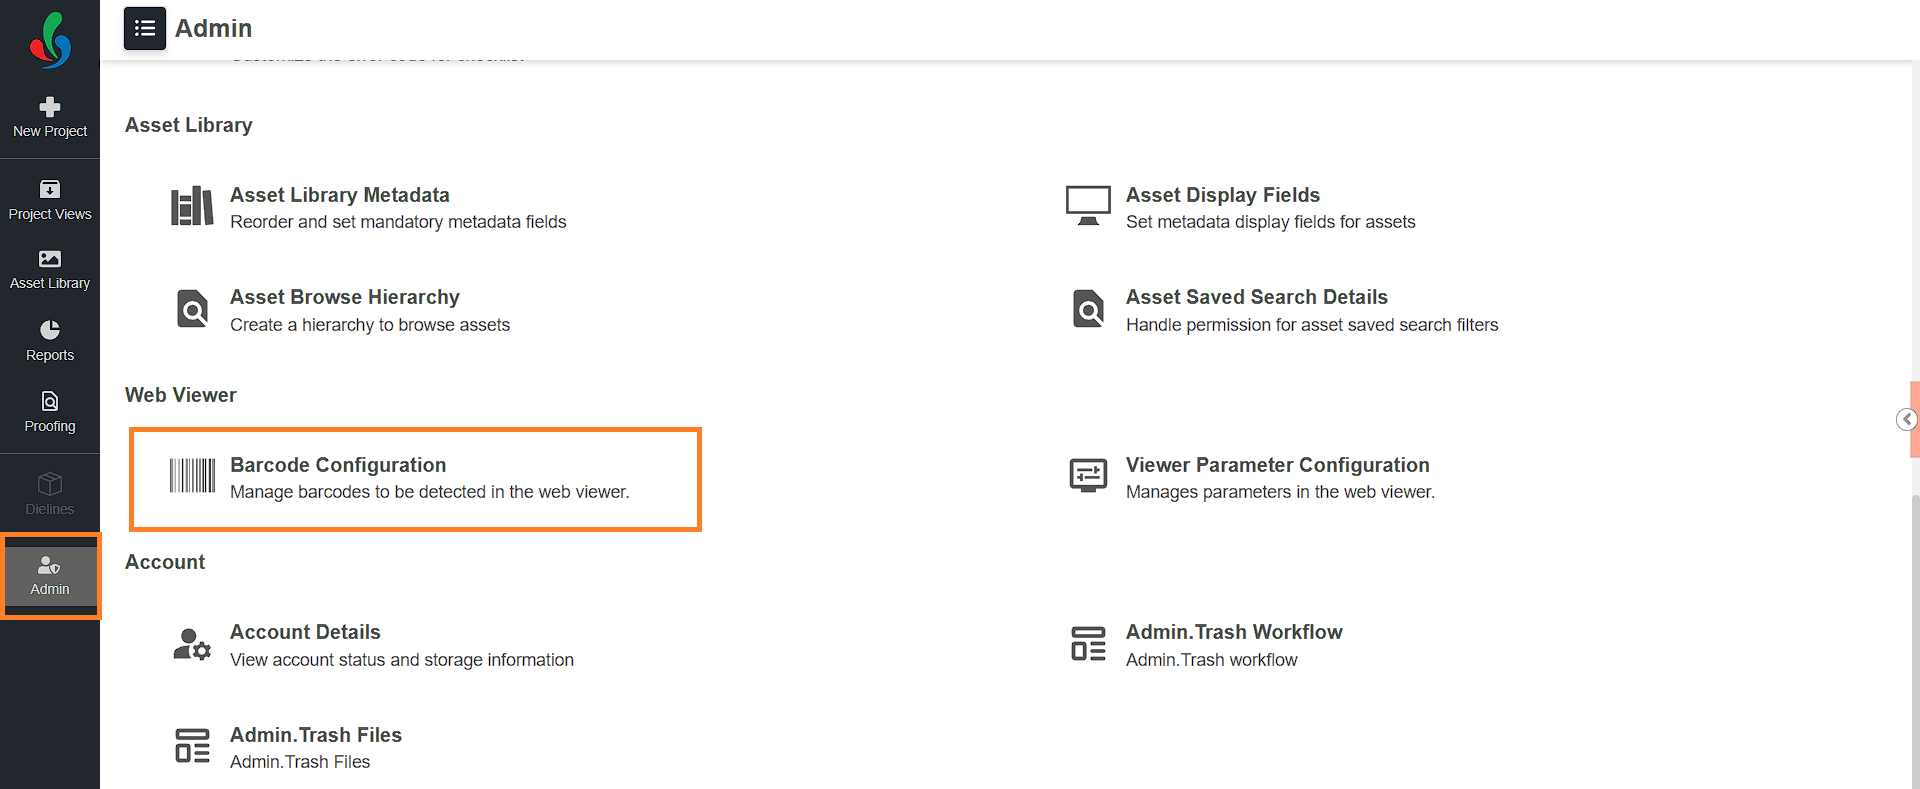Open Asset Library in the sidebar
Viewport: 1920px width, 789px height.
click(50, 270)
